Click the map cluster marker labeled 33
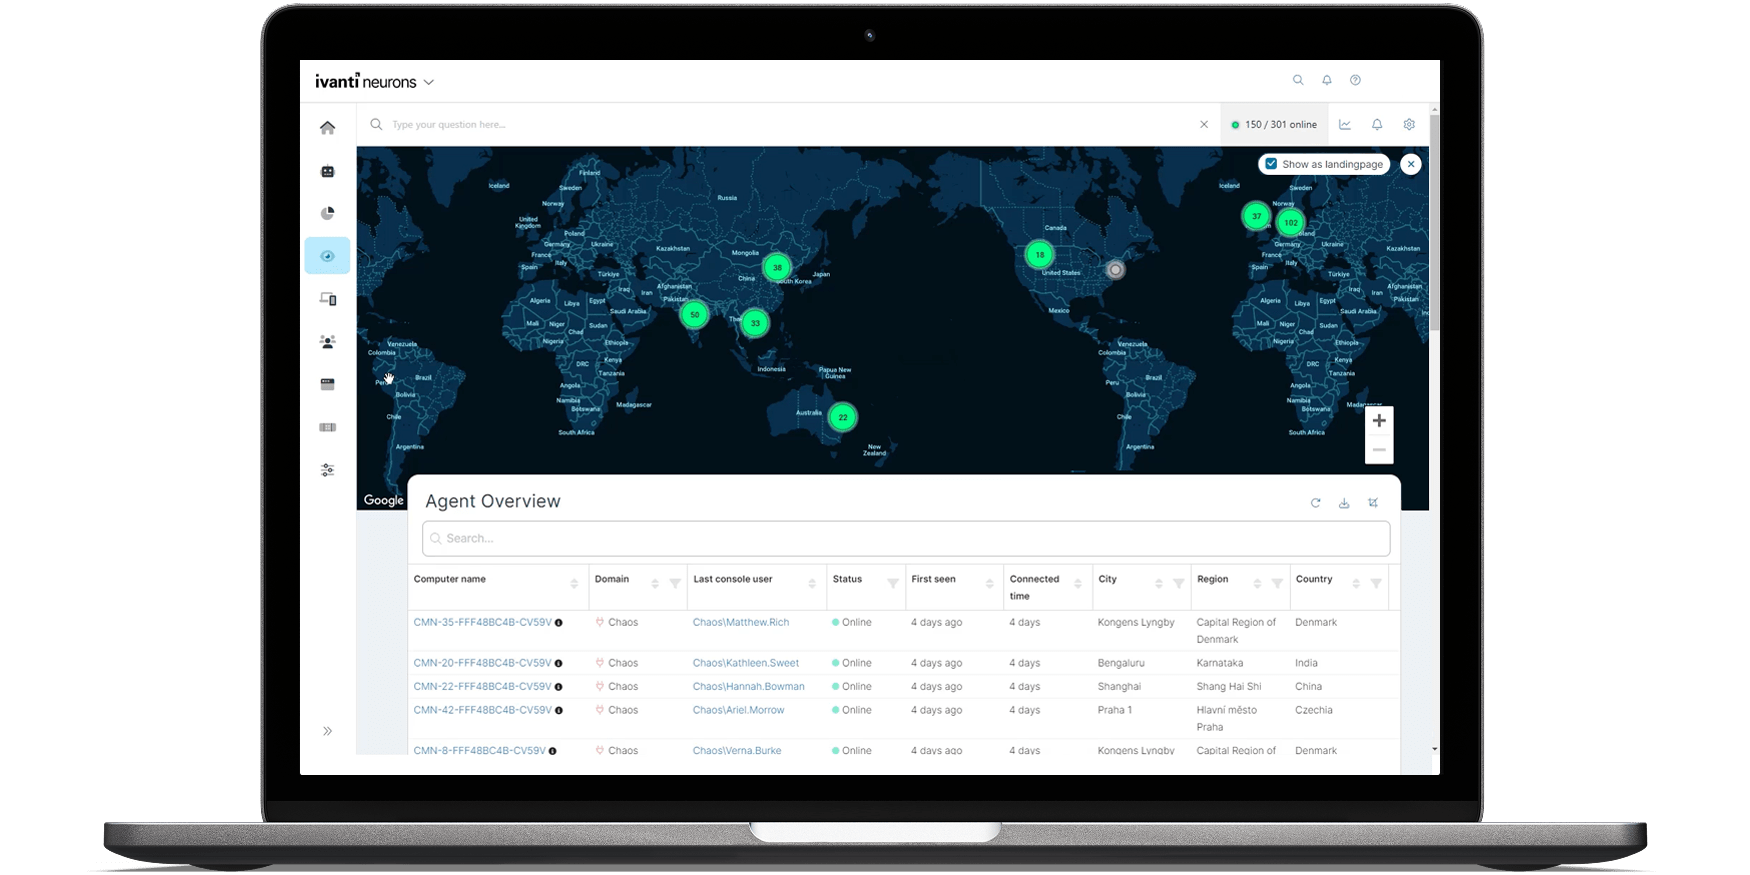This screenshot has width=1750, height=875. point(755,322)
